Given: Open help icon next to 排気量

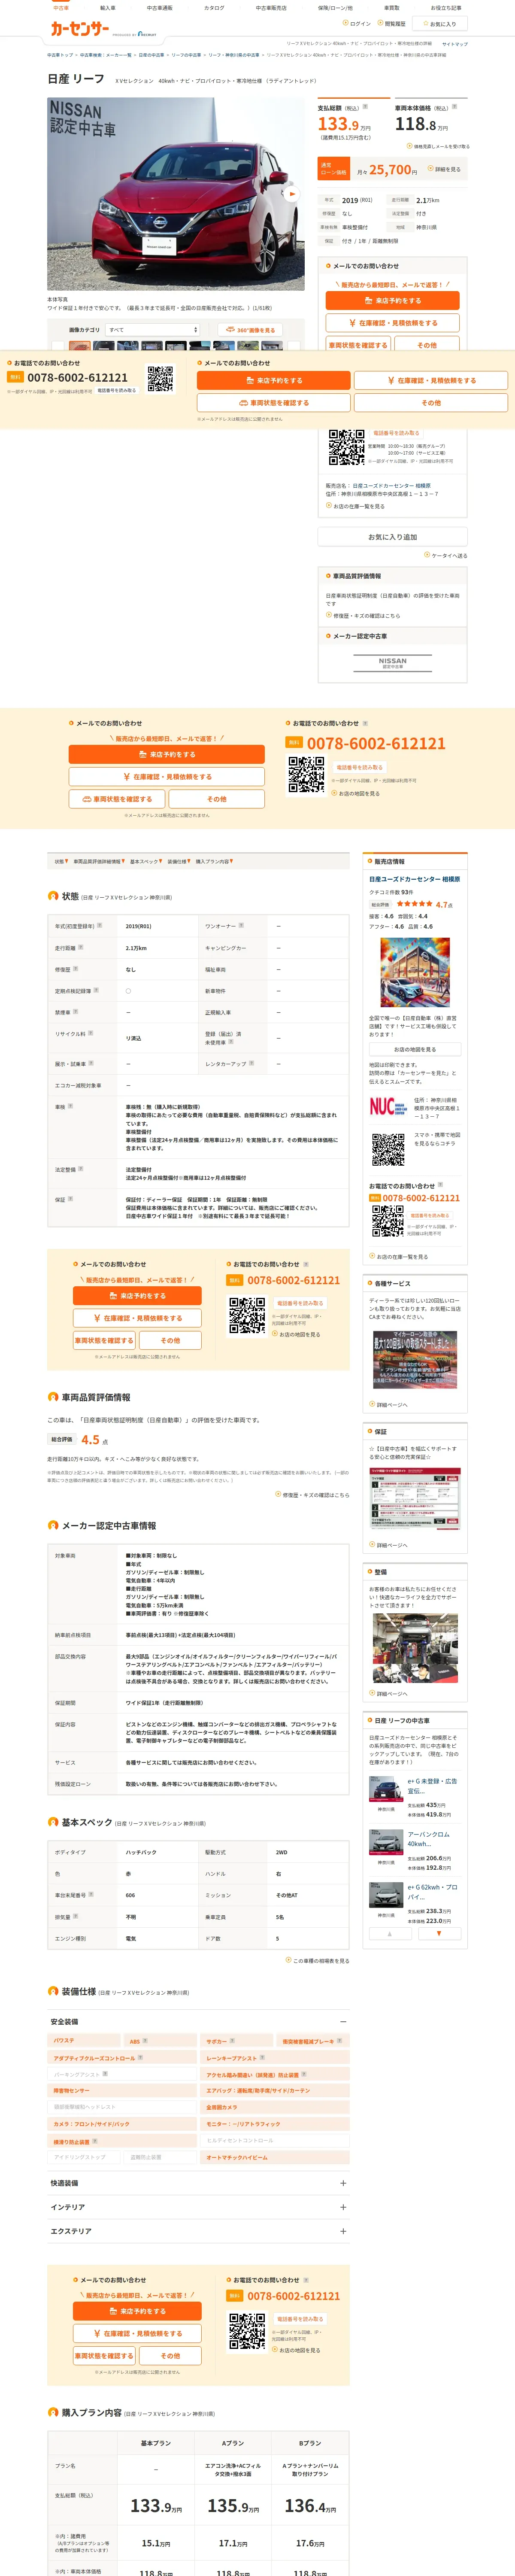Looking at the screenshot, I should click(x=75, y=1916).
